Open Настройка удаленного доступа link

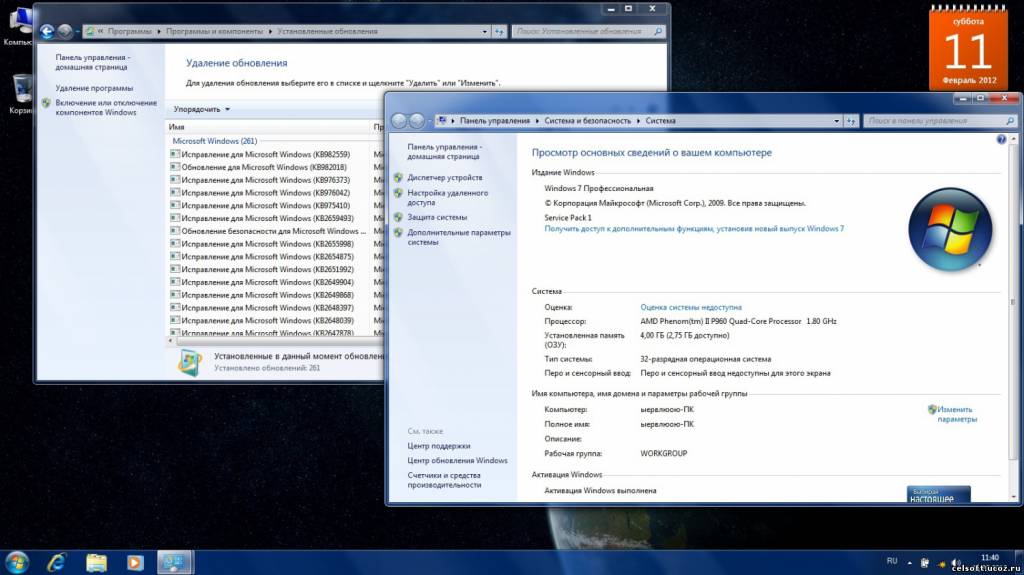click(x=447, y=197)
